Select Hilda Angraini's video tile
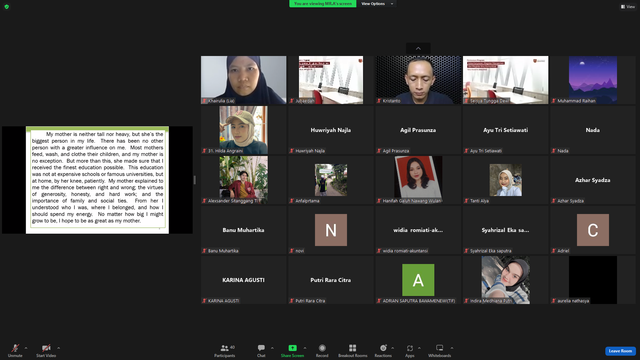Screen dimensions: 640x360 pyautogui.click(x=244, y=130)
